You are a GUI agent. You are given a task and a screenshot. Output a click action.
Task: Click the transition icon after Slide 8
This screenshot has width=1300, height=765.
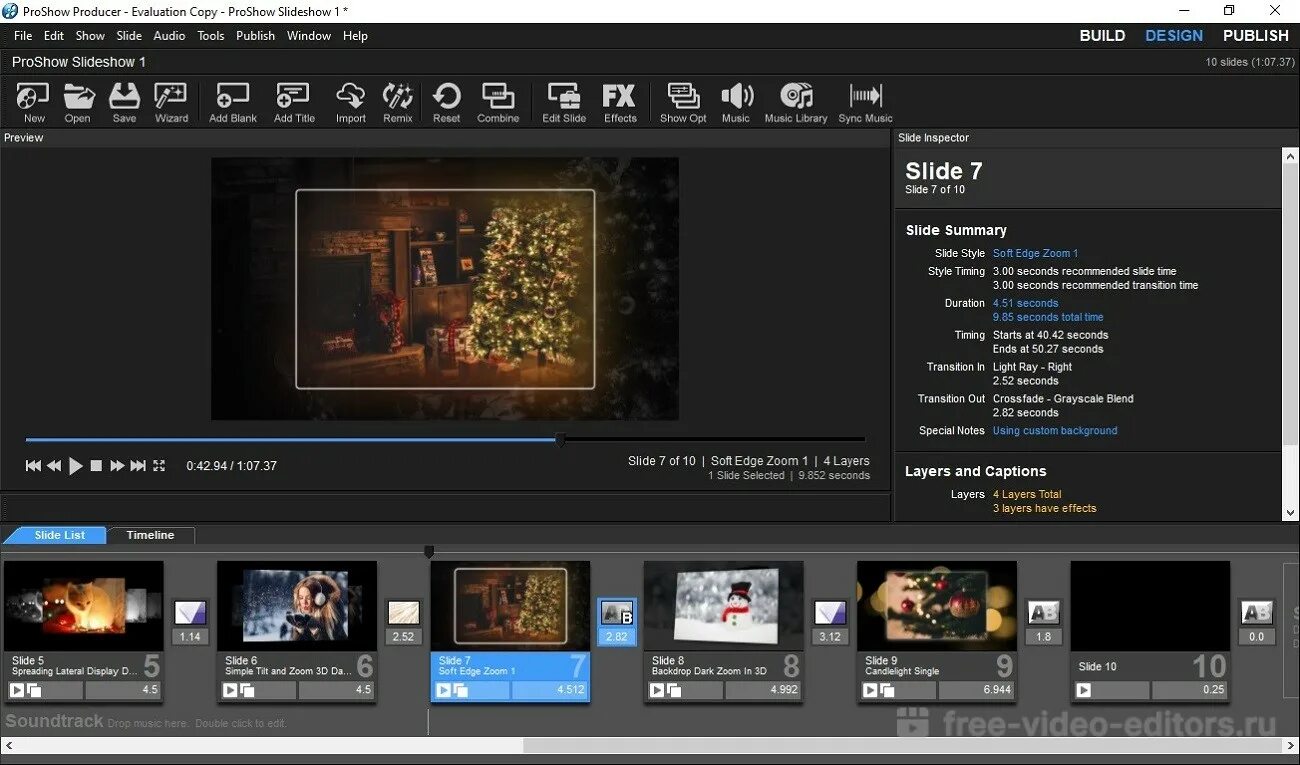pos(830,612)
